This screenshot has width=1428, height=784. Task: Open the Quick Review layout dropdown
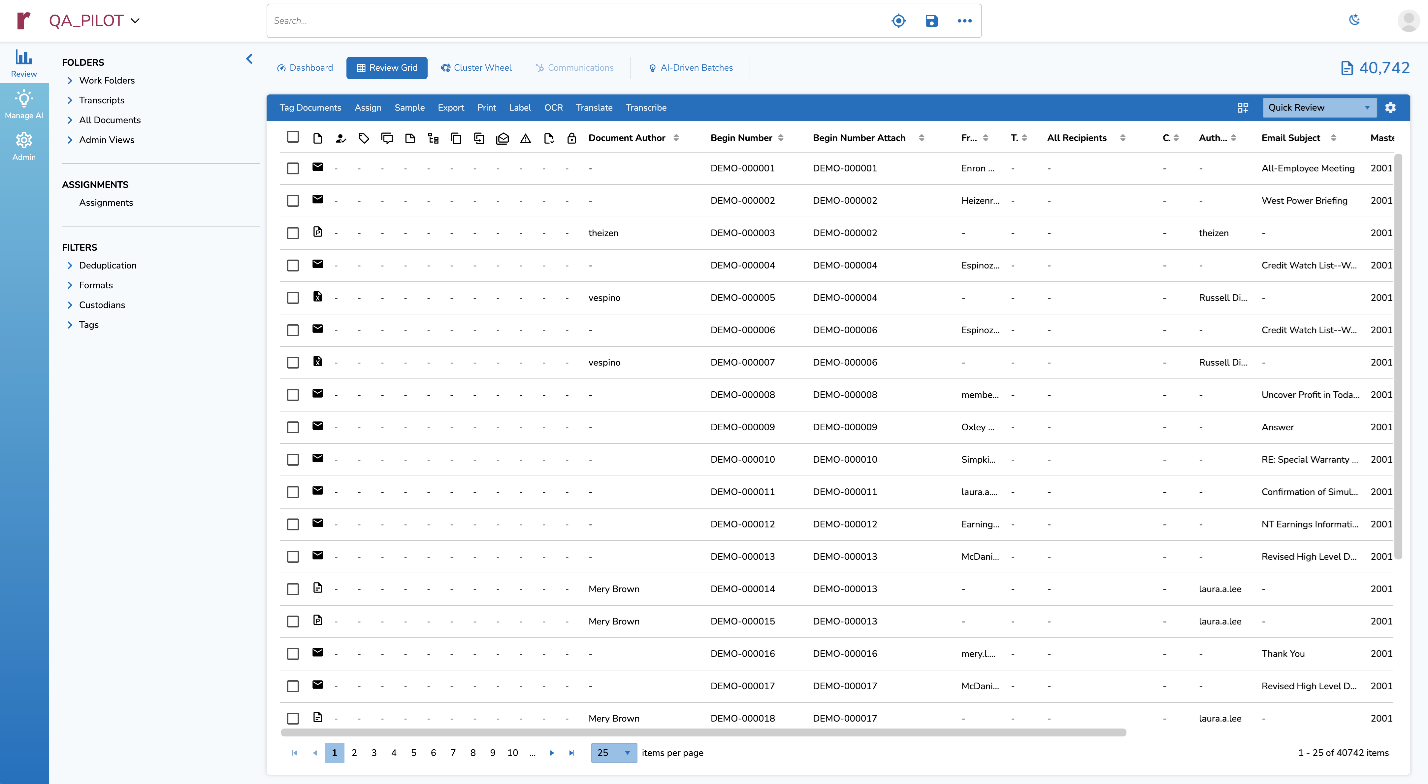[x=1320, y=107]
